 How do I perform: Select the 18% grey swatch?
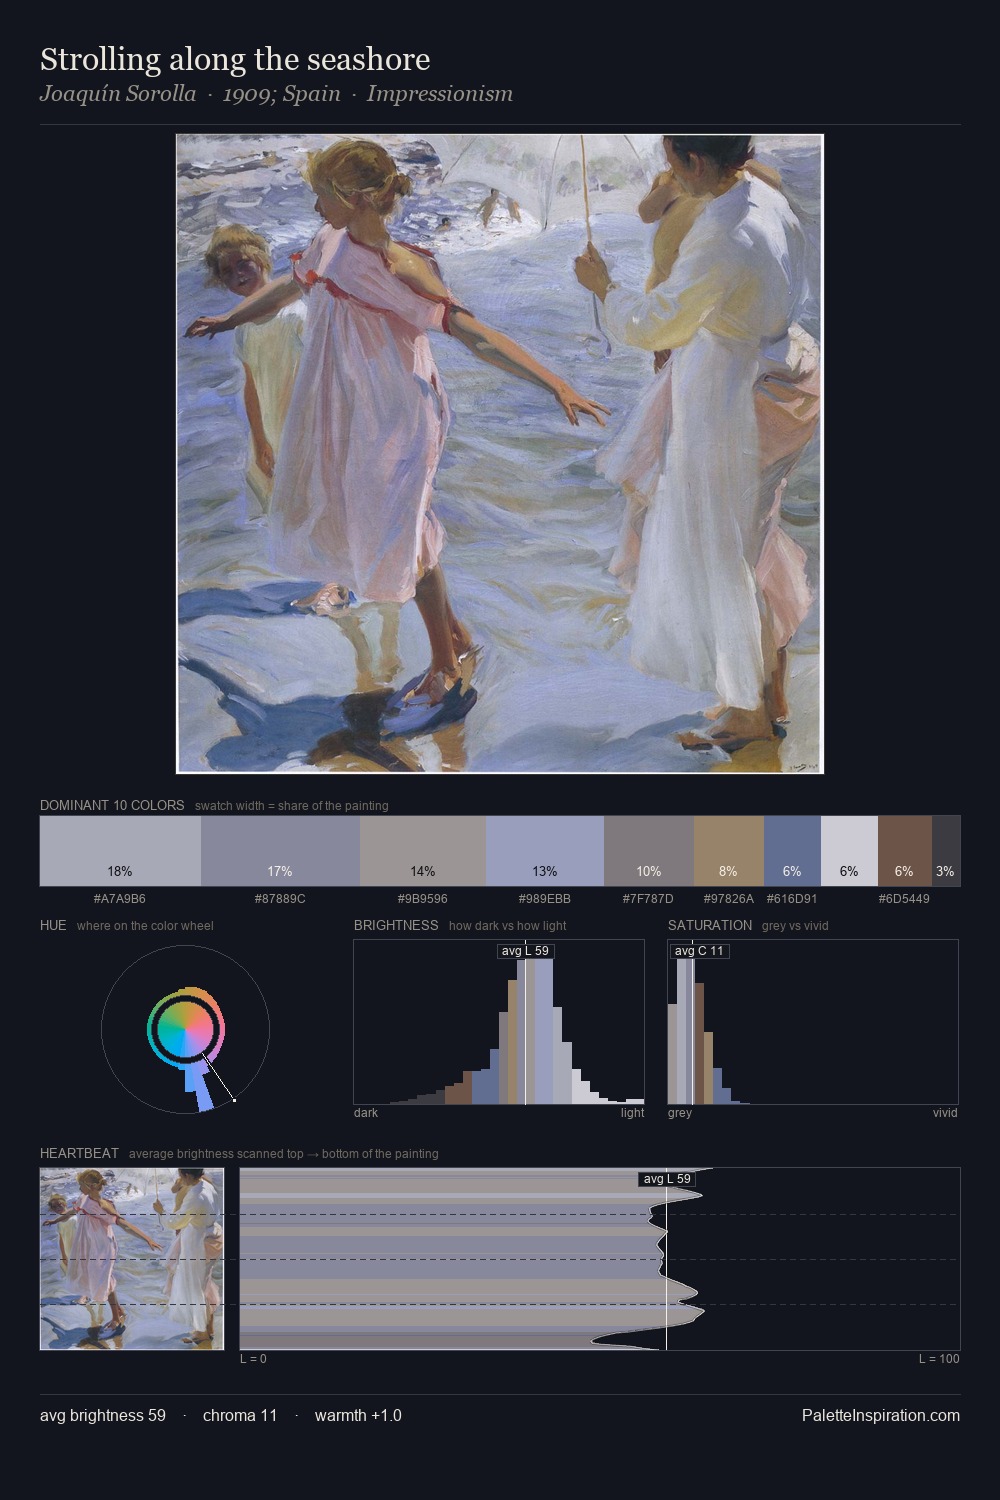coord(120,851)
